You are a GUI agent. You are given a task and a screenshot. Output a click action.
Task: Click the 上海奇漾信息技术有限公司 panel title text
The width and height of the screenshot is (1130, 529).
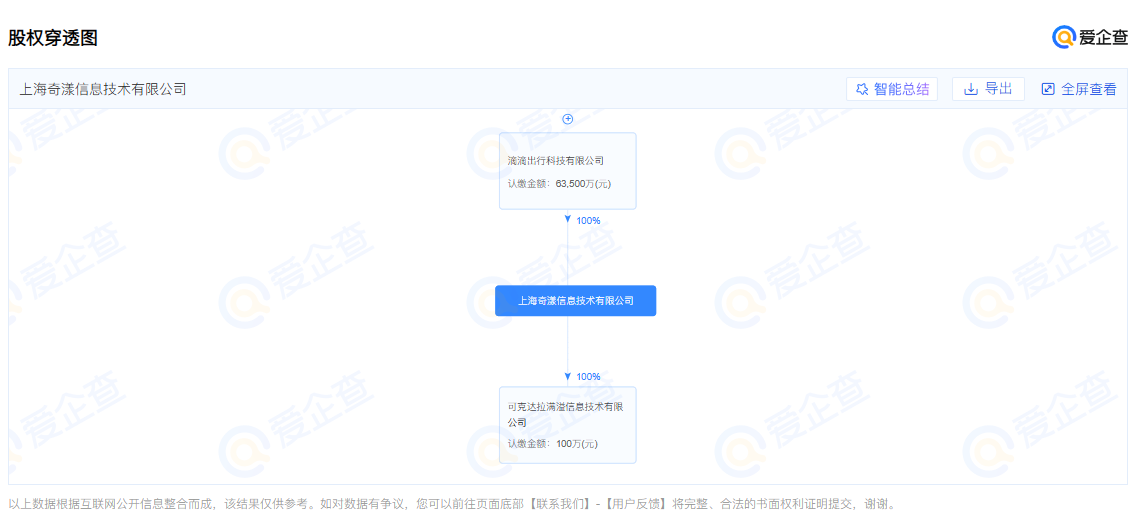coord(102,89)
